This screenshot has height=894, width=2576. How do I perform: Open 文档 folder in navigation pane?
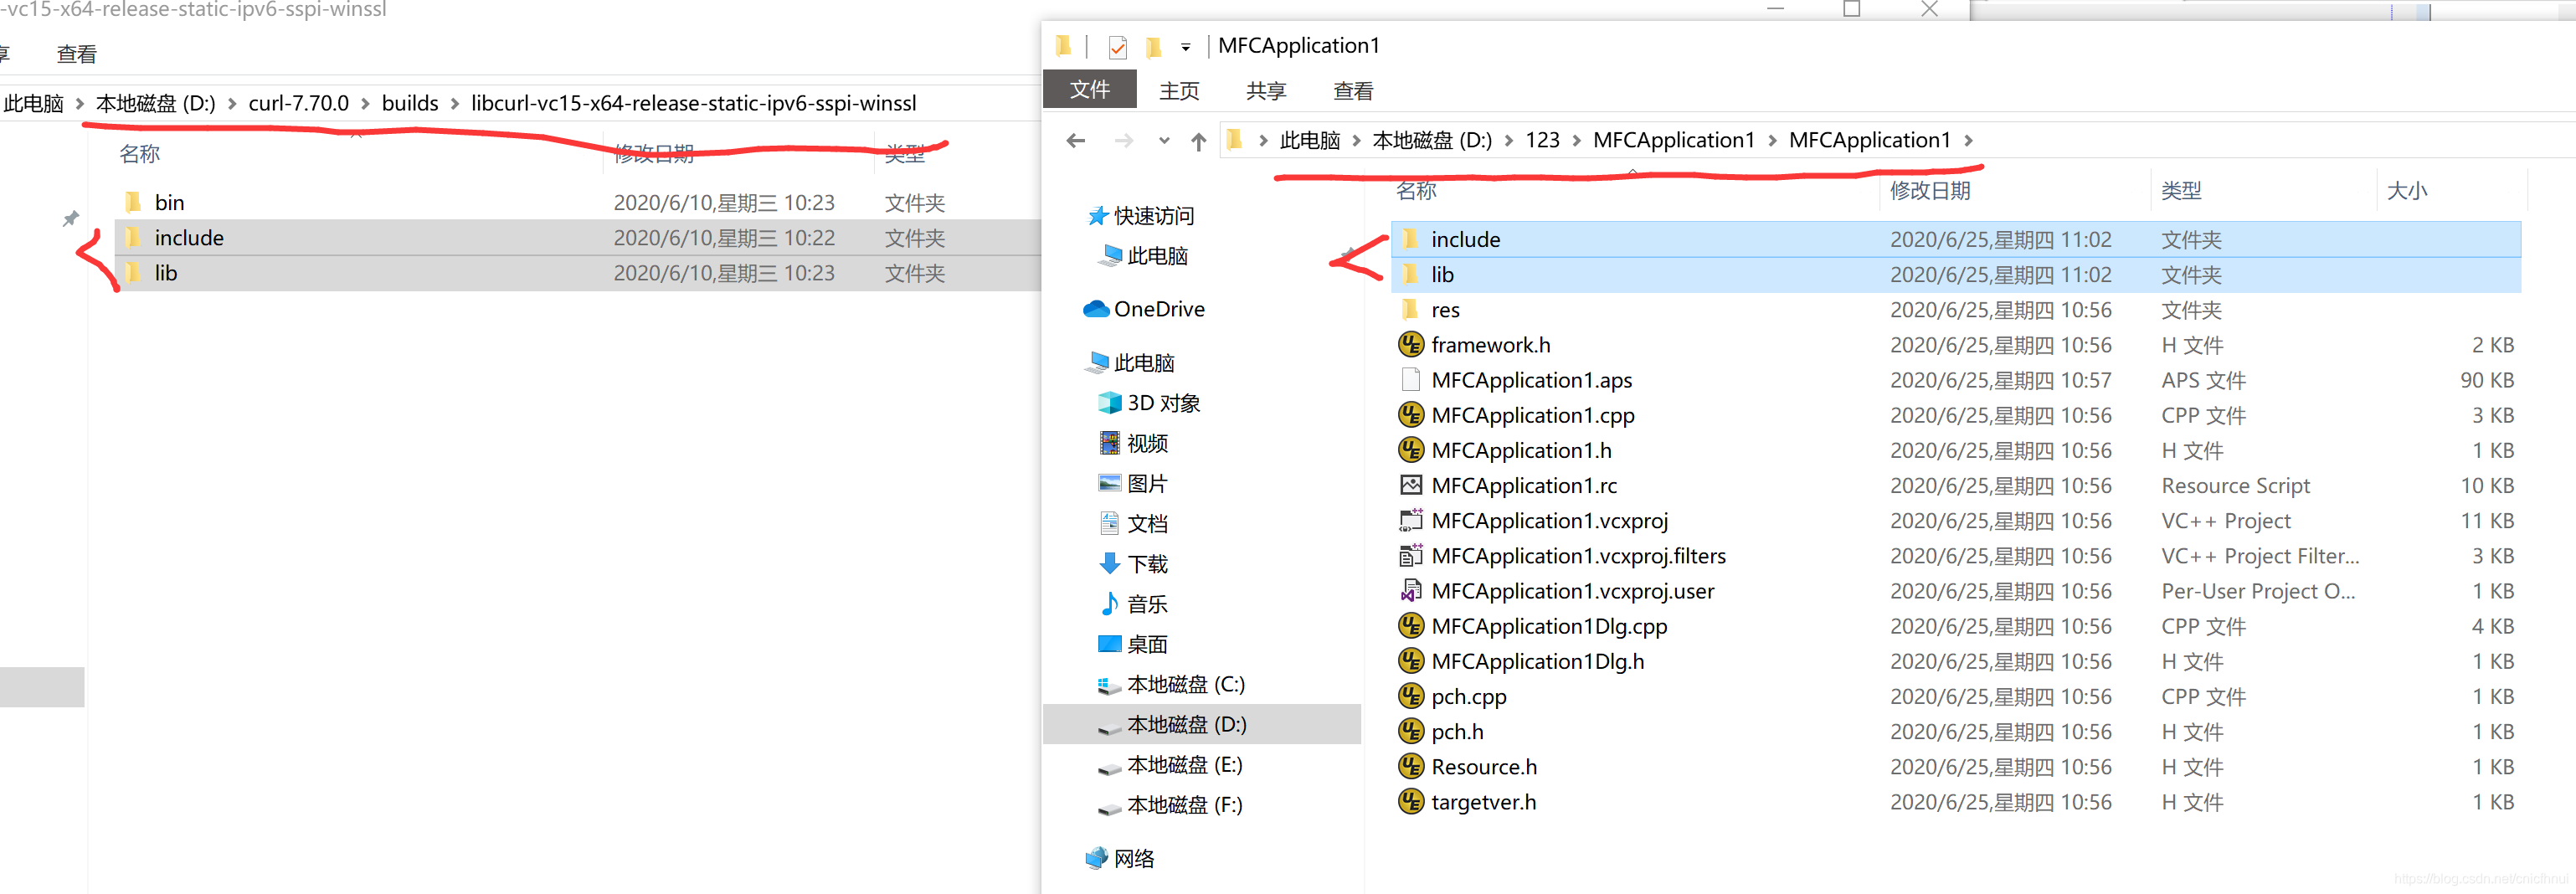[x=1134, y=524]
